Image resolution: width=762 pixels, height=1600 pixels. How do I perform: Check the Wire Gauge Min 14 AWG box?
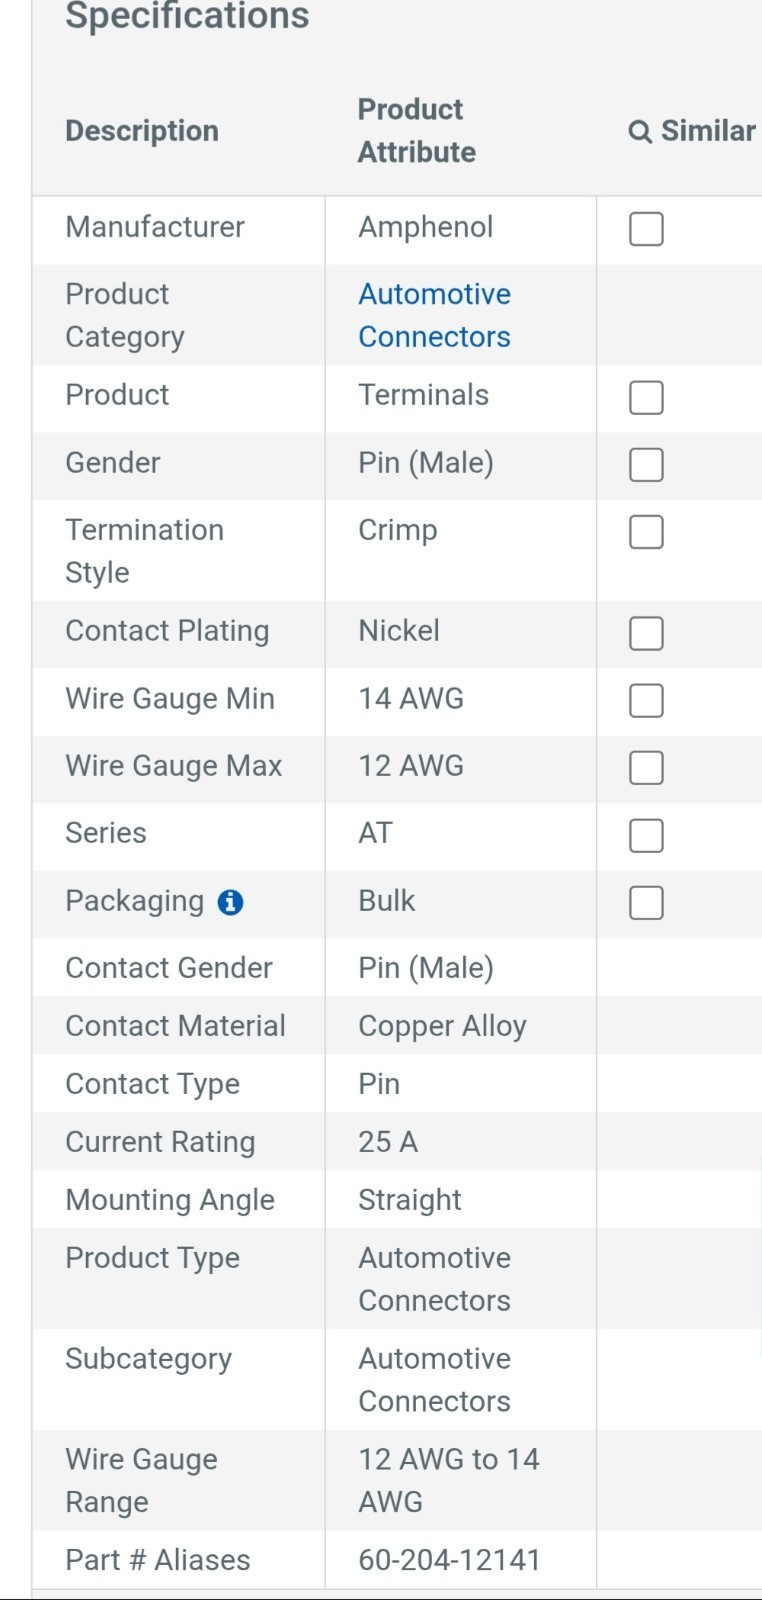point(646,700)
